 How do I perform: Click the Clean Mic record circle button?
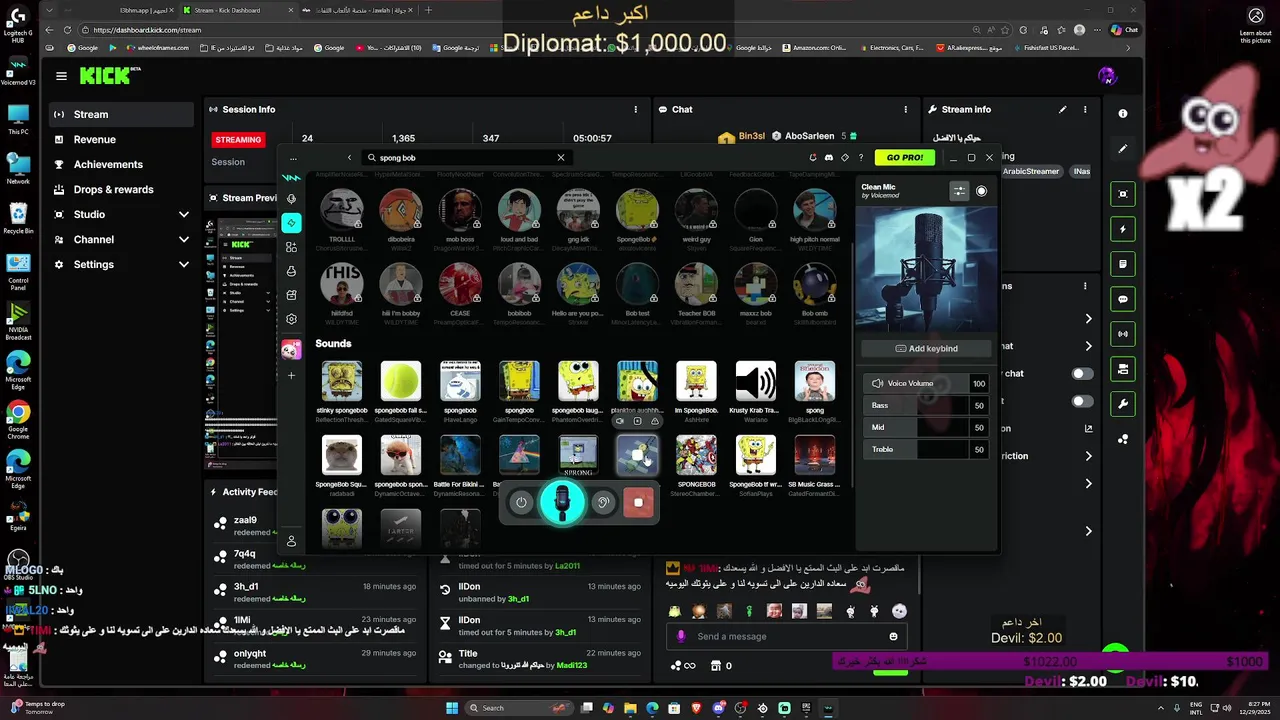(x=981, y=191)
